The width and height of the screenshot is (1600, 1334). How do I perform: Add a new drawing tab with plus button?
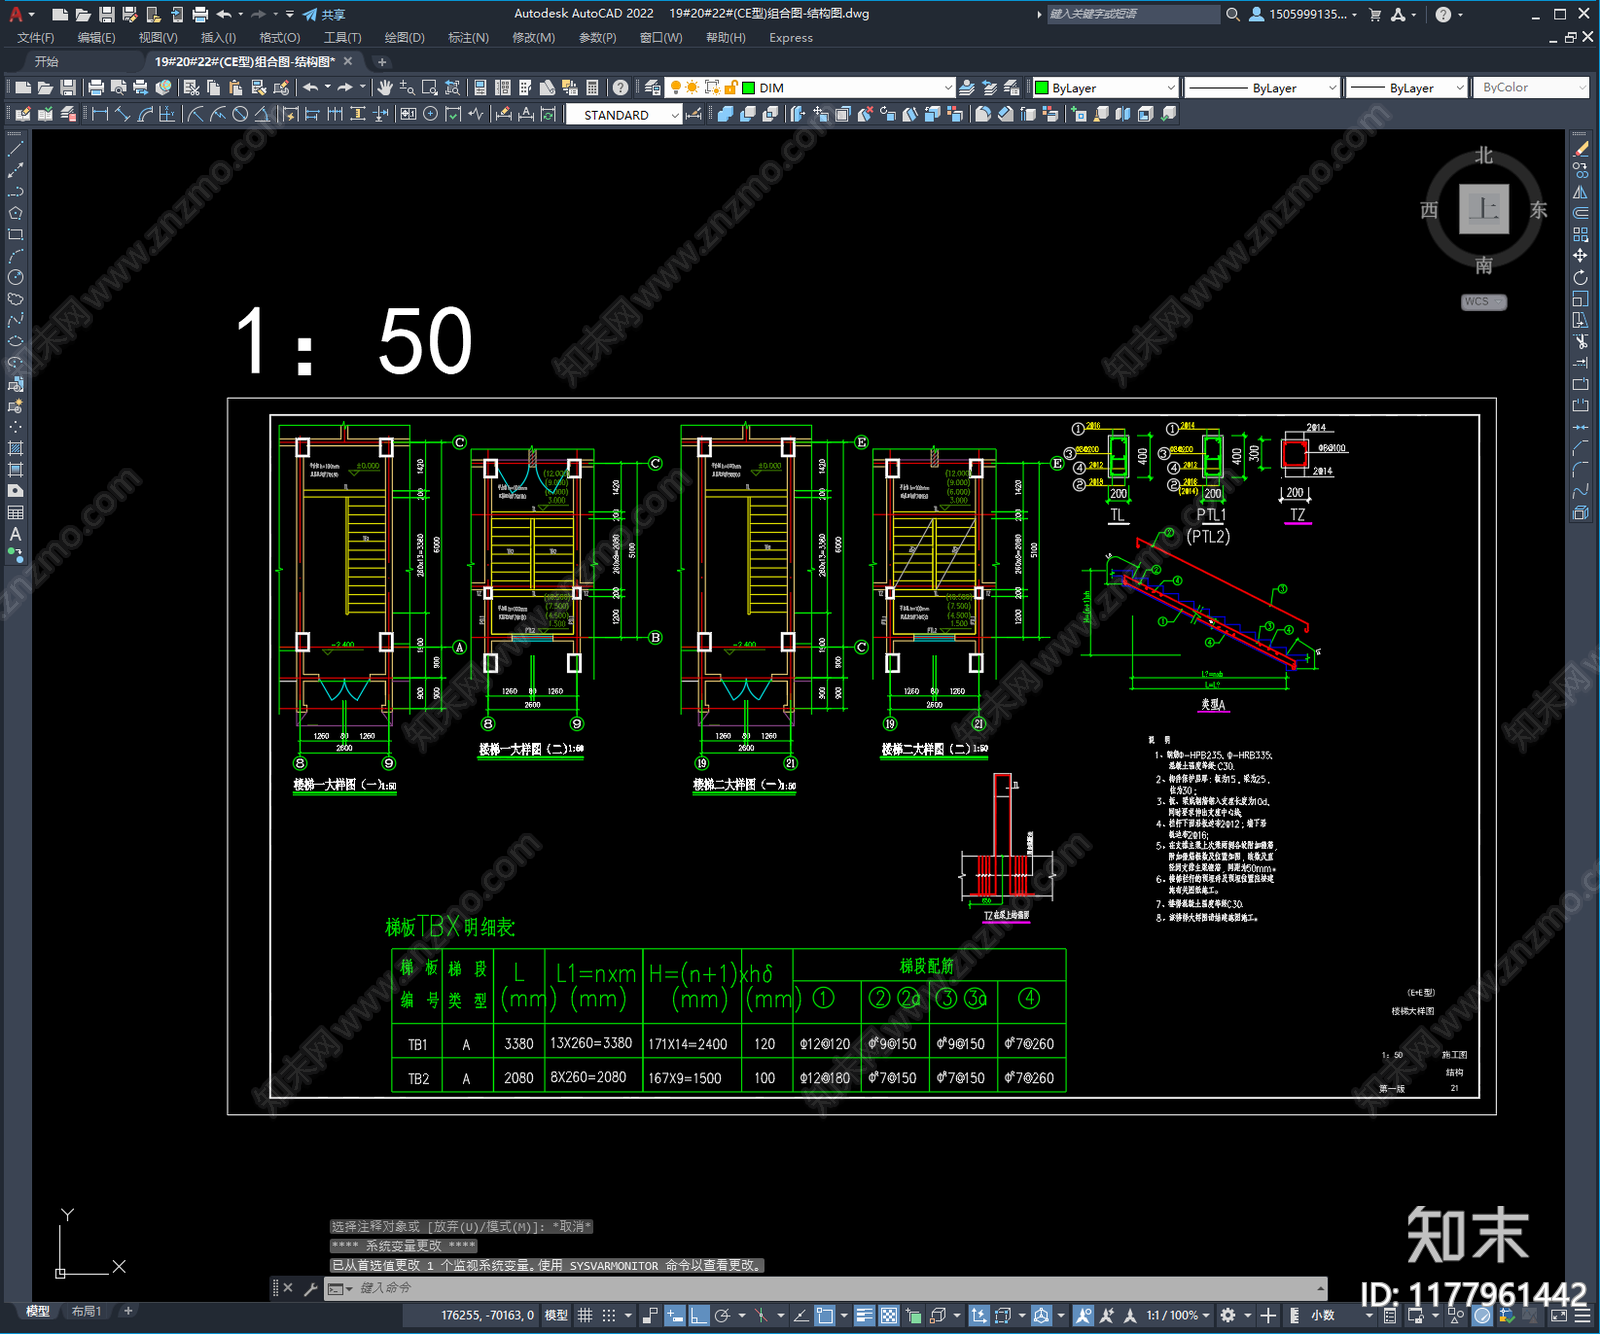[382, 62]
